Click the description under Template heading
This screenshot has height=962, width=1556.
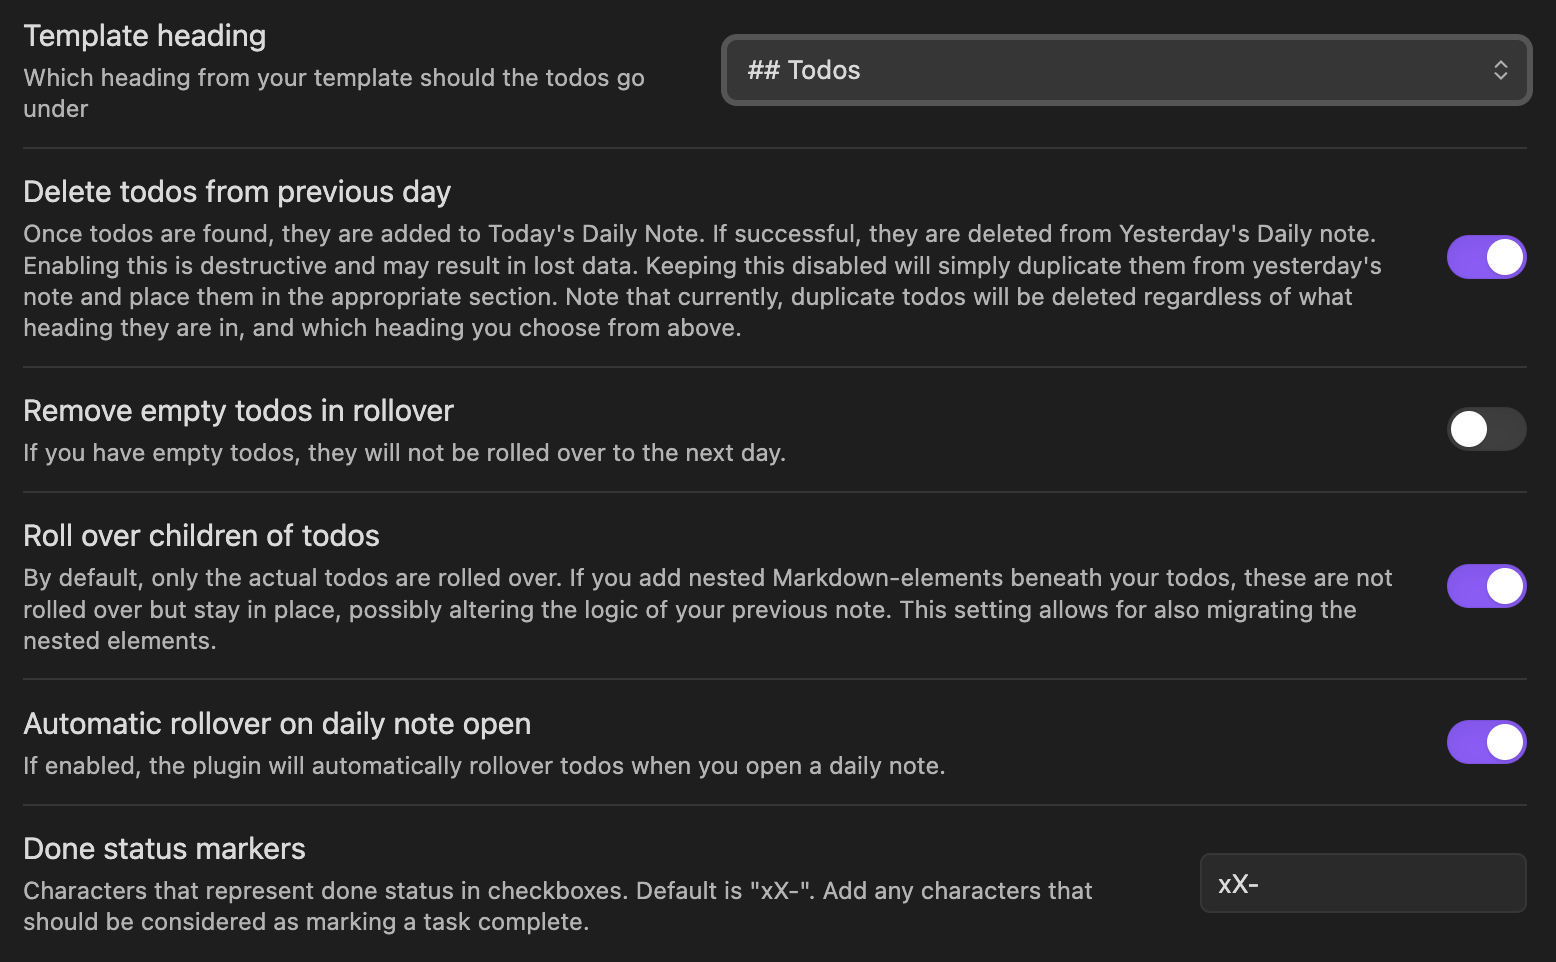click(x=334, y=93)
